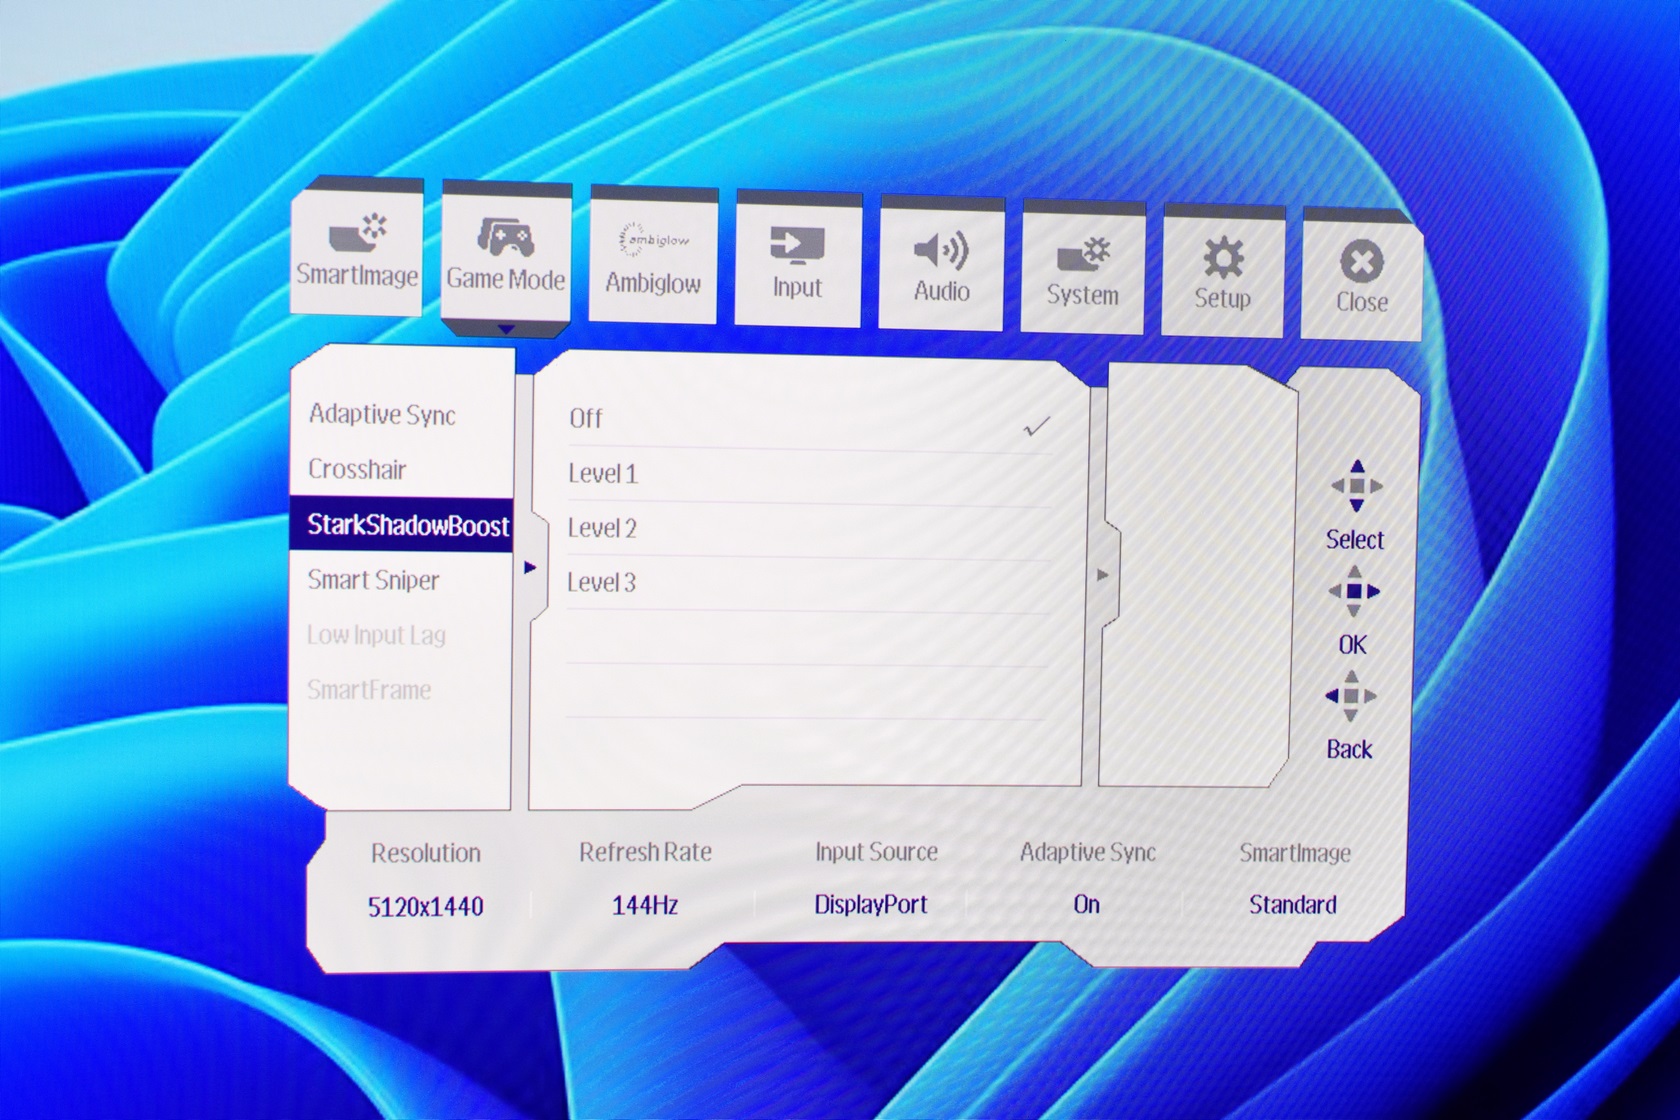Viewport: 1680px width, 1120px height.
Task: Click the DisplayPort input source value
Action: click(x=871, y=904)
